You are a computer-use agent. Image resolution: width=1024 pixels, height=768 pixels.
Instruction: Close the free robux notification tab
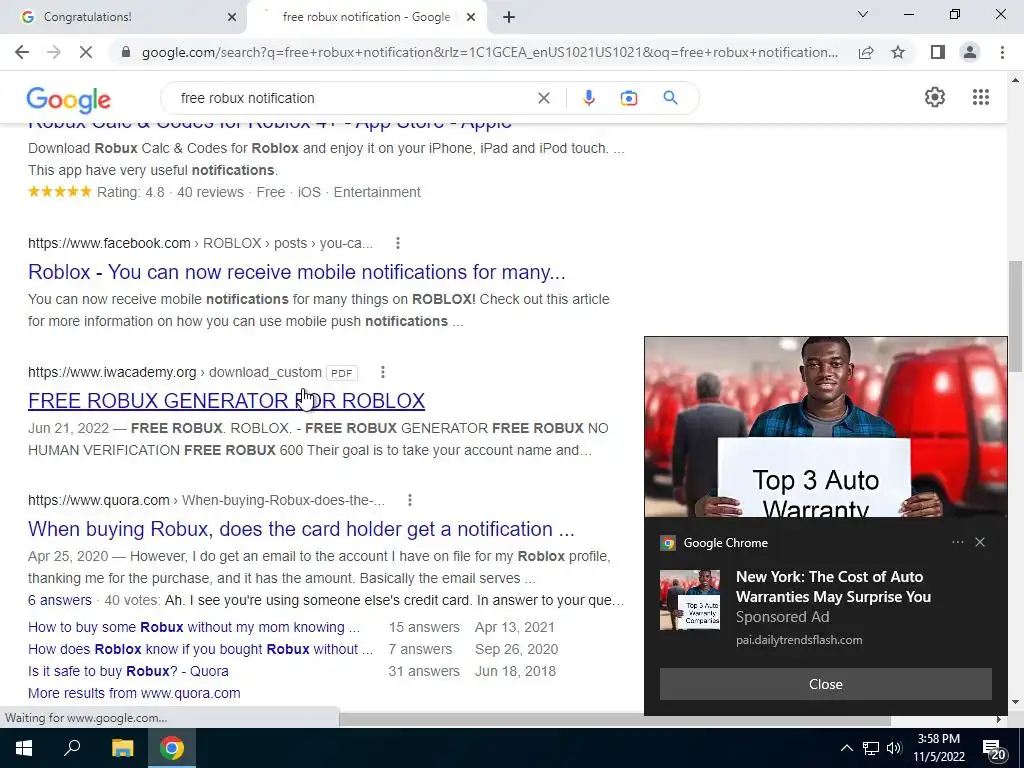471,17
